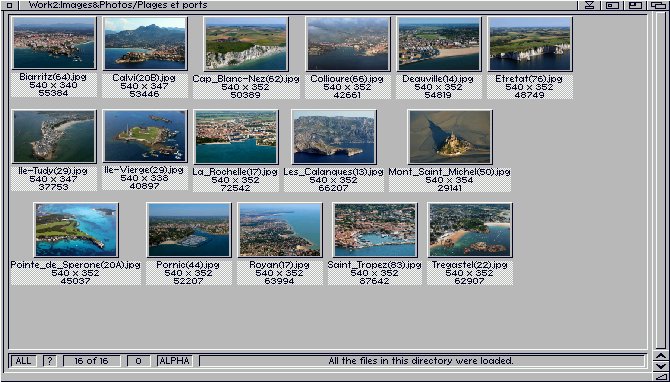Image resolution: width=670 pixels, height=382 pixels.
Task: Click the file size value '29141'
Action: click(x=450, y=188)
